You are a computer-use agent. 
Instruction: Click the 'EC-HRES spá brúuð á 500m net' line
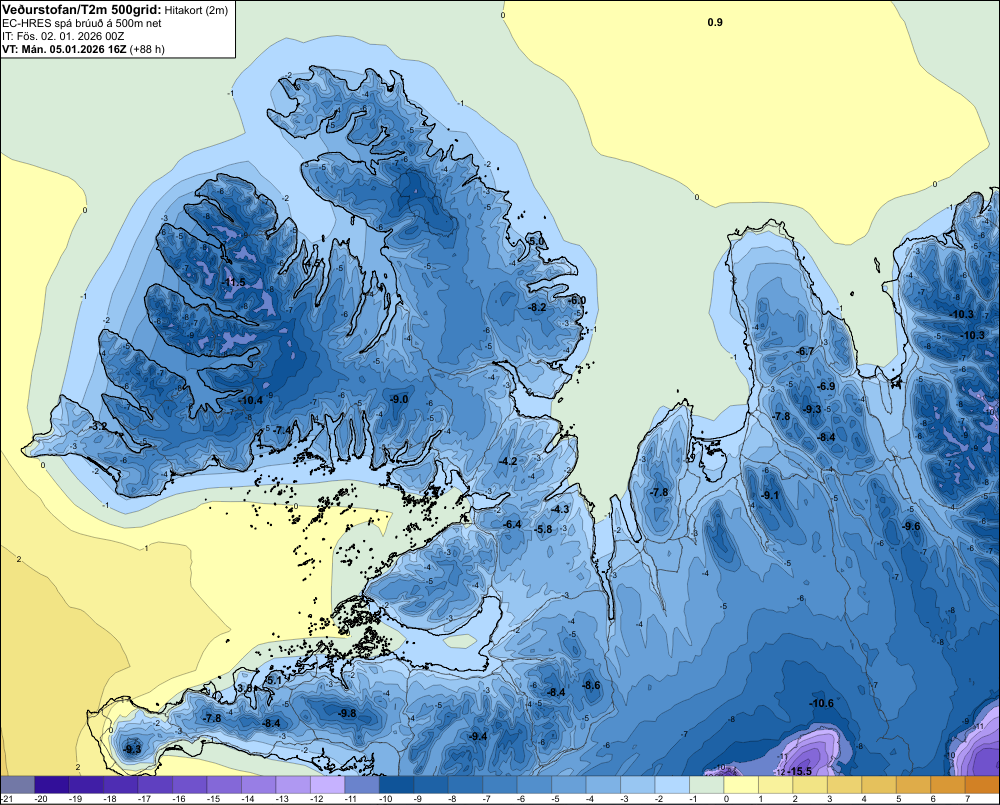click(x=82, y=23)
